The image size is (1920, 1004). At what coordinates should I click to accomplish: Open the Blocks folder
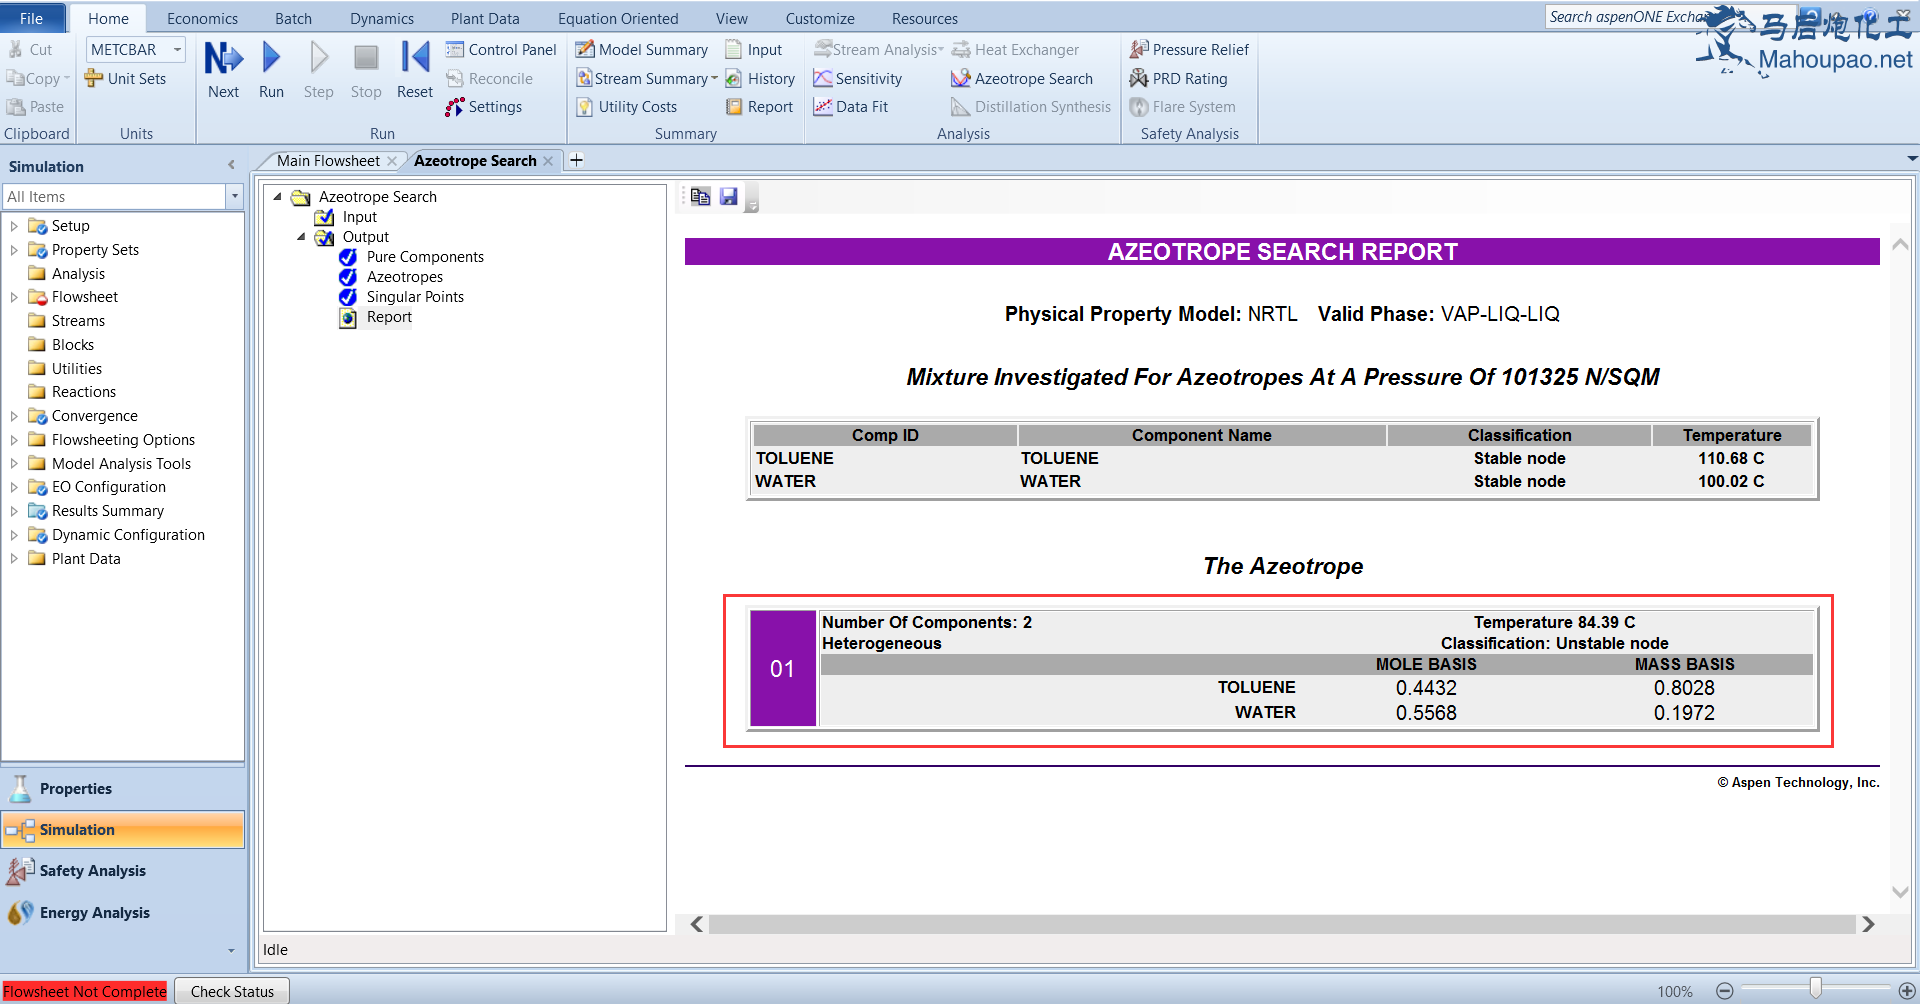click(73, 345)
